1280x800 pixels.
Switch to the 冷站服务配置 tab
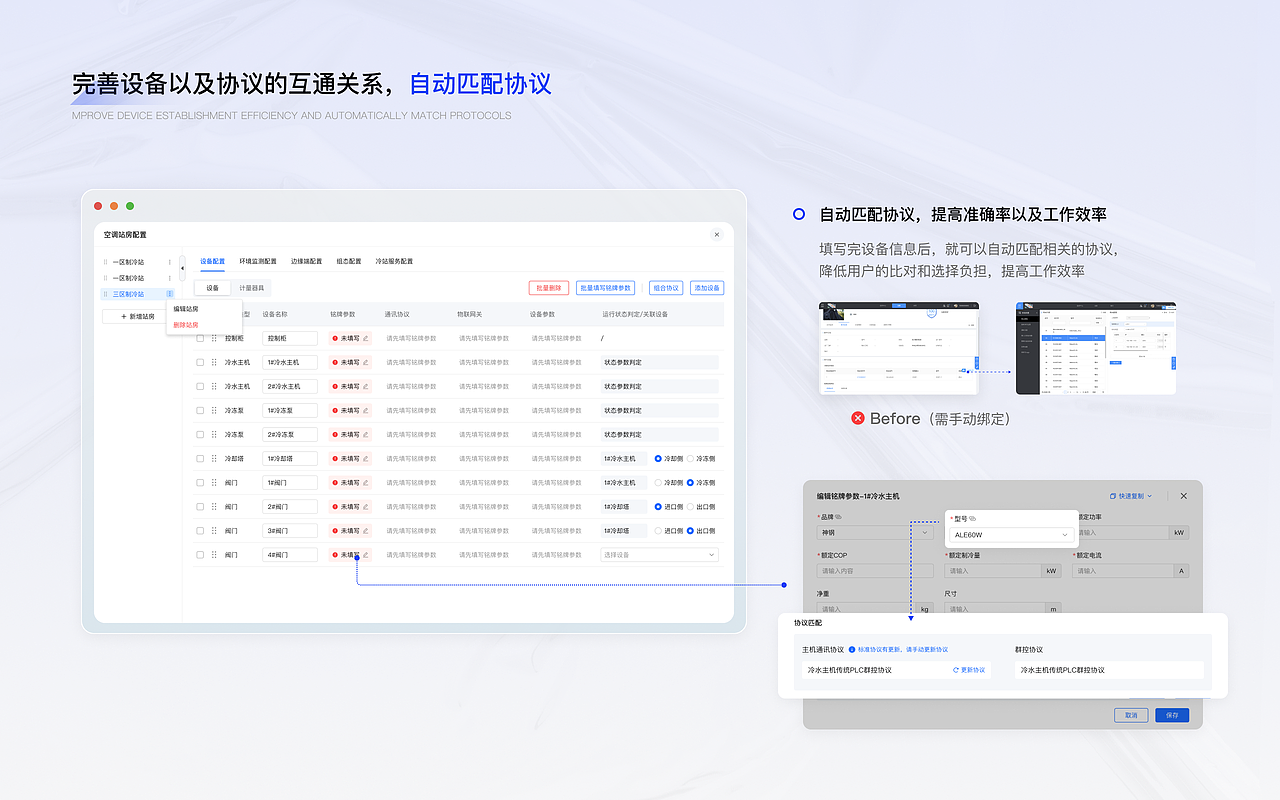[x=394, y=262]
